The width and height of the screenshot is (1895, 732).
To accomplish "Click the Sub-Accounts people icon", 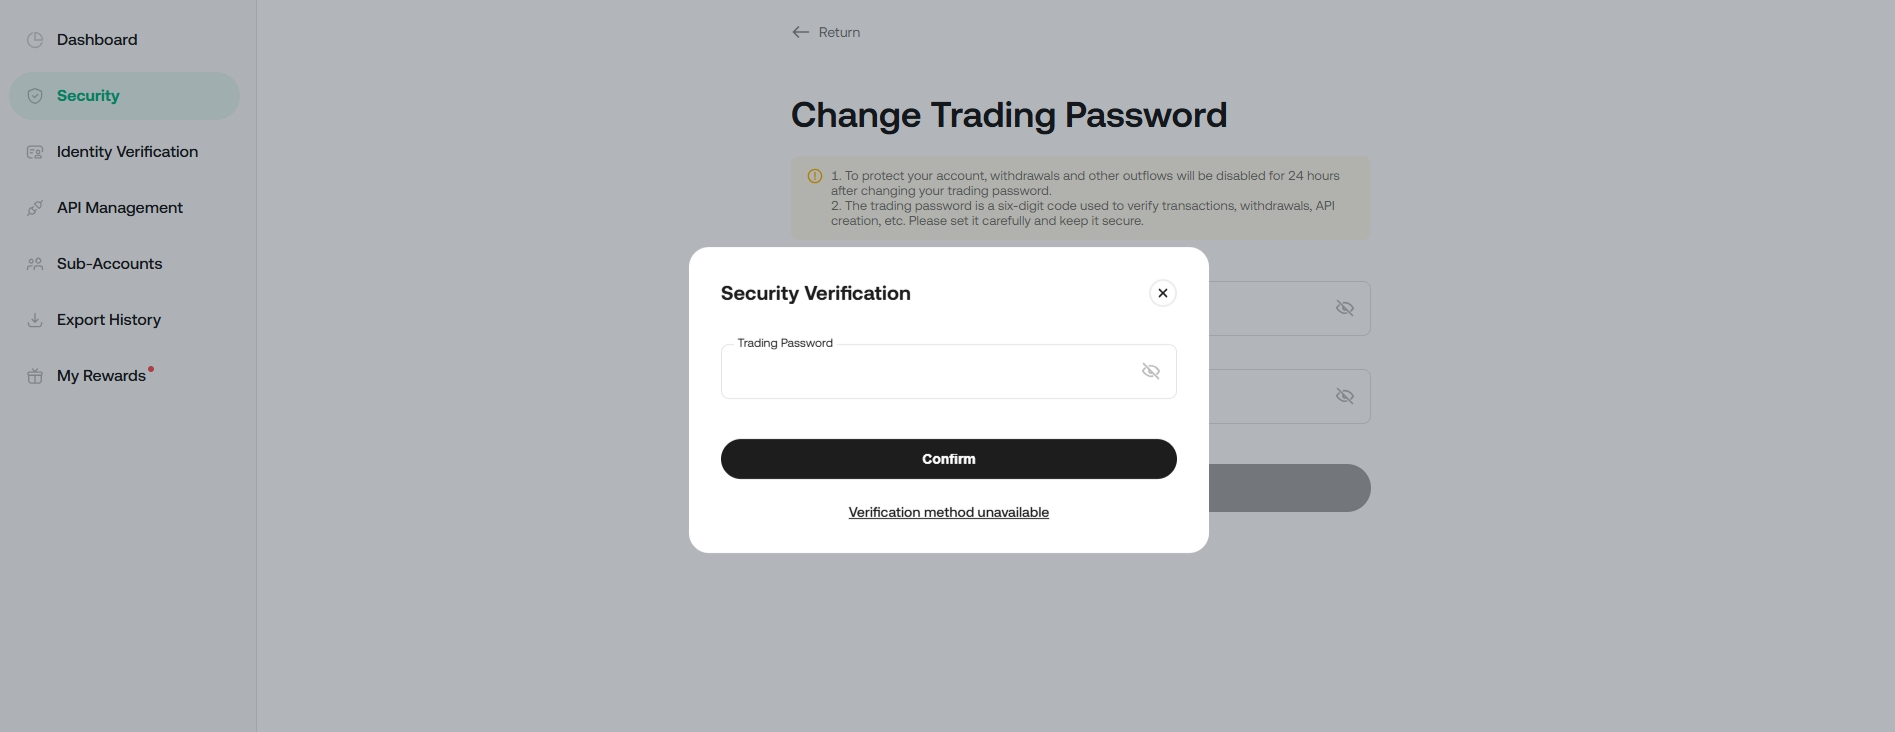I will 35,264.
